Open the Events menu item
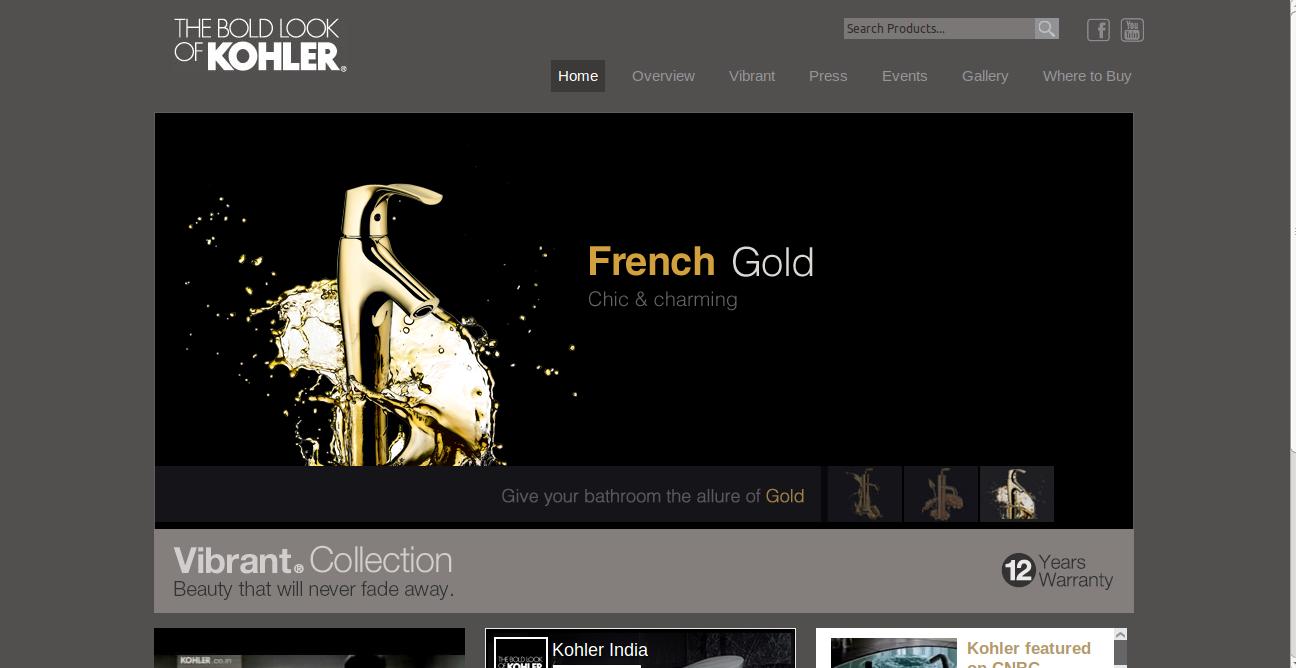 point(904,76)
